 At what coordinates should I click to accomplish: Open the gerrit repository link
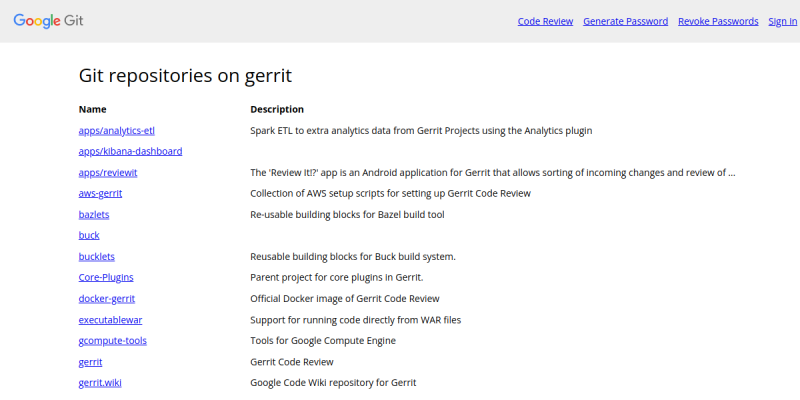tap(90, 362)
